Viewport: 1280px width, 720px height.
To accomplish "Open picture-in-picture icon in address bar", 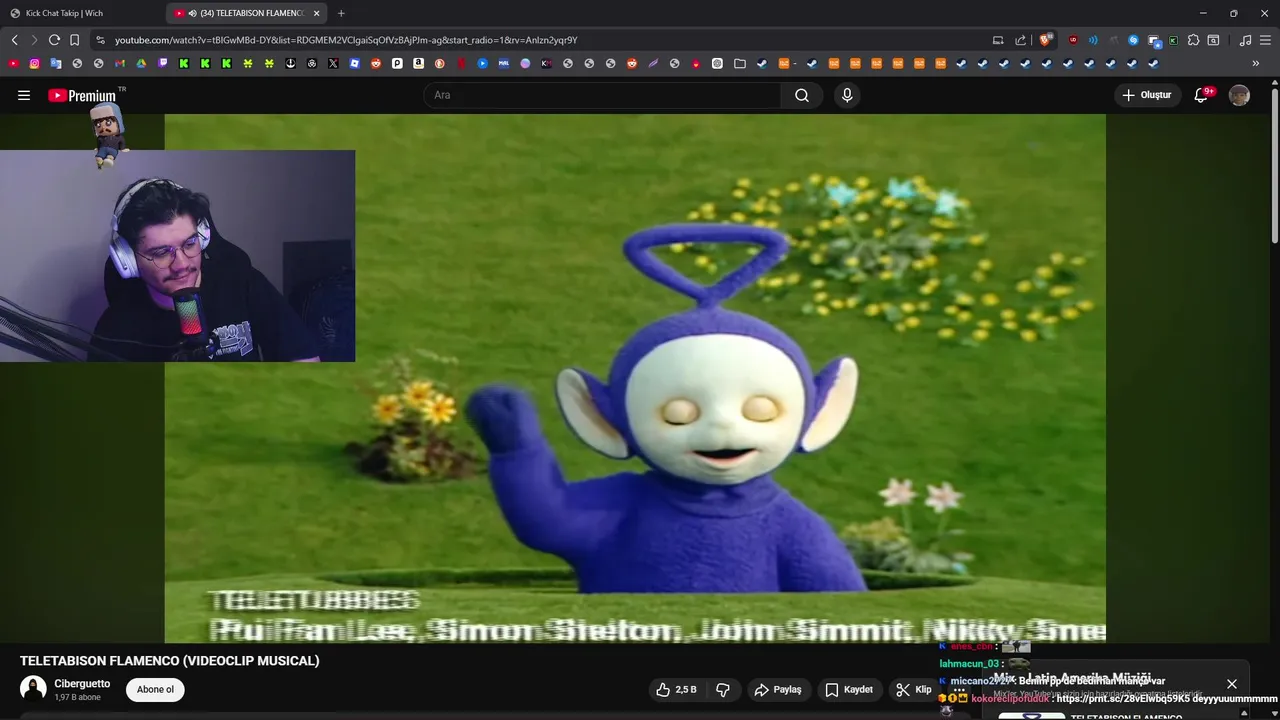I will 998,40.
